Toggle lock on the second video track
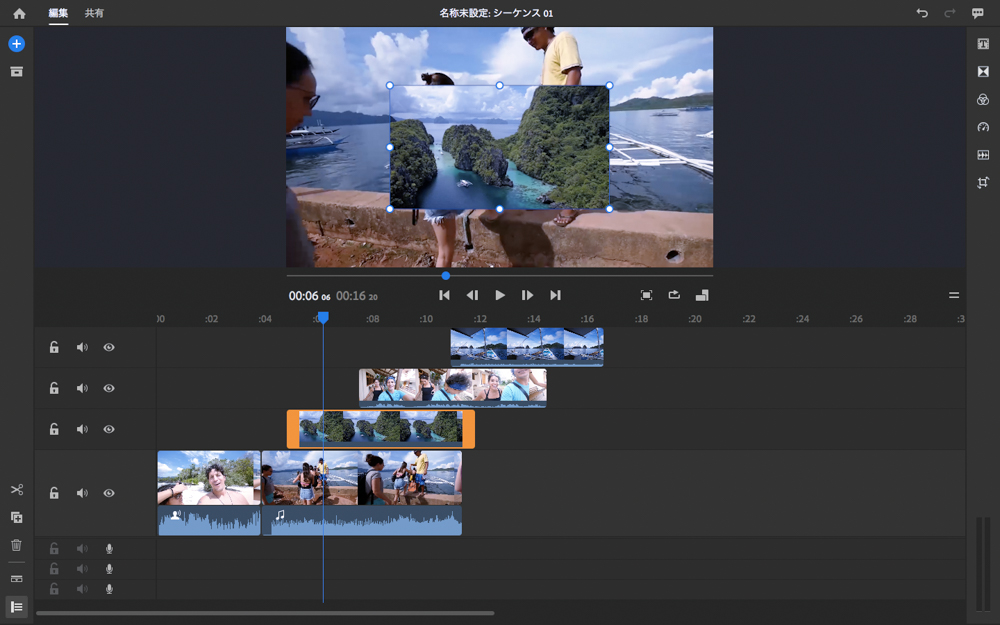The width and height of the screenshot is (1000, 625). (x=54, y=388)
